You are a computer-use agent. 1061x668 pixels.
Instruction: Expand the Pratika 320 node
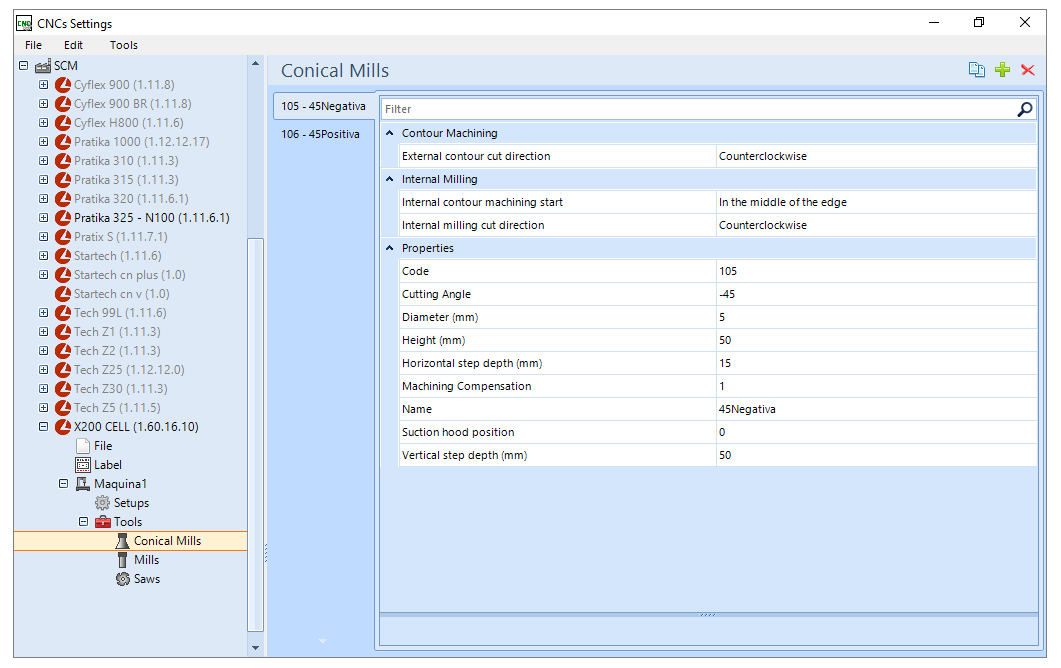43,198
